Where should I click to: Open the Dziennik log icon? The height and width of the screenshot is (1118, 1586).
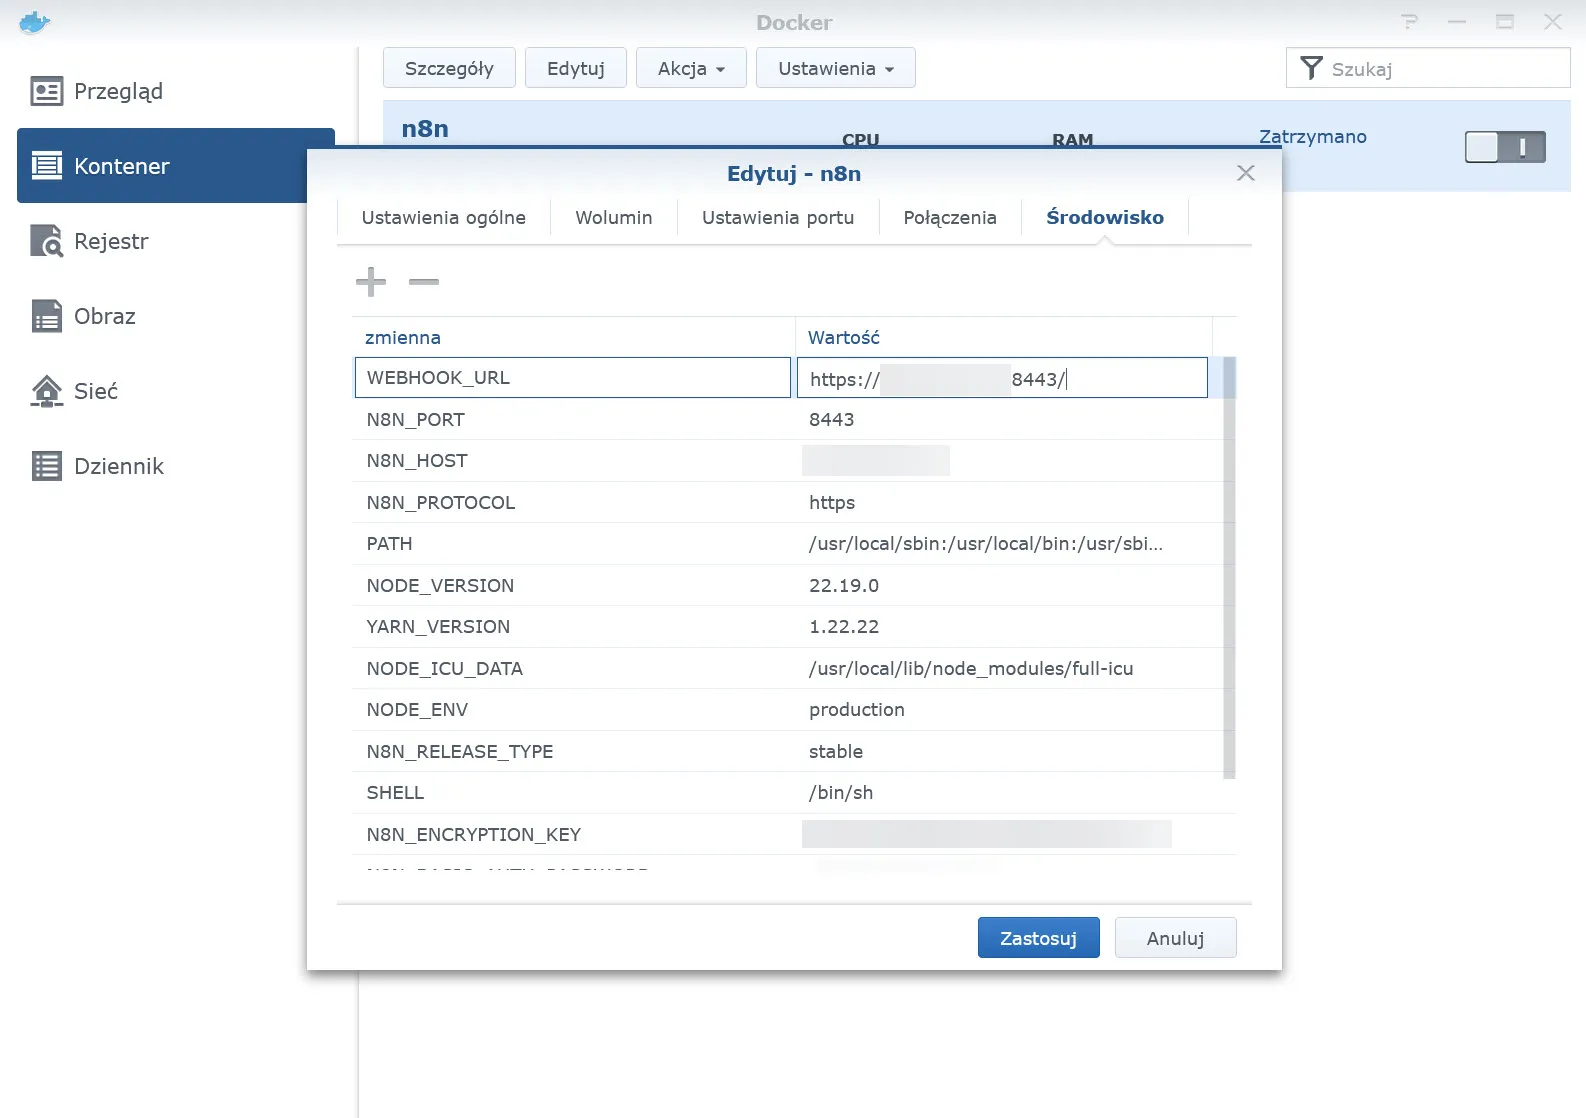tap(47, 466)
